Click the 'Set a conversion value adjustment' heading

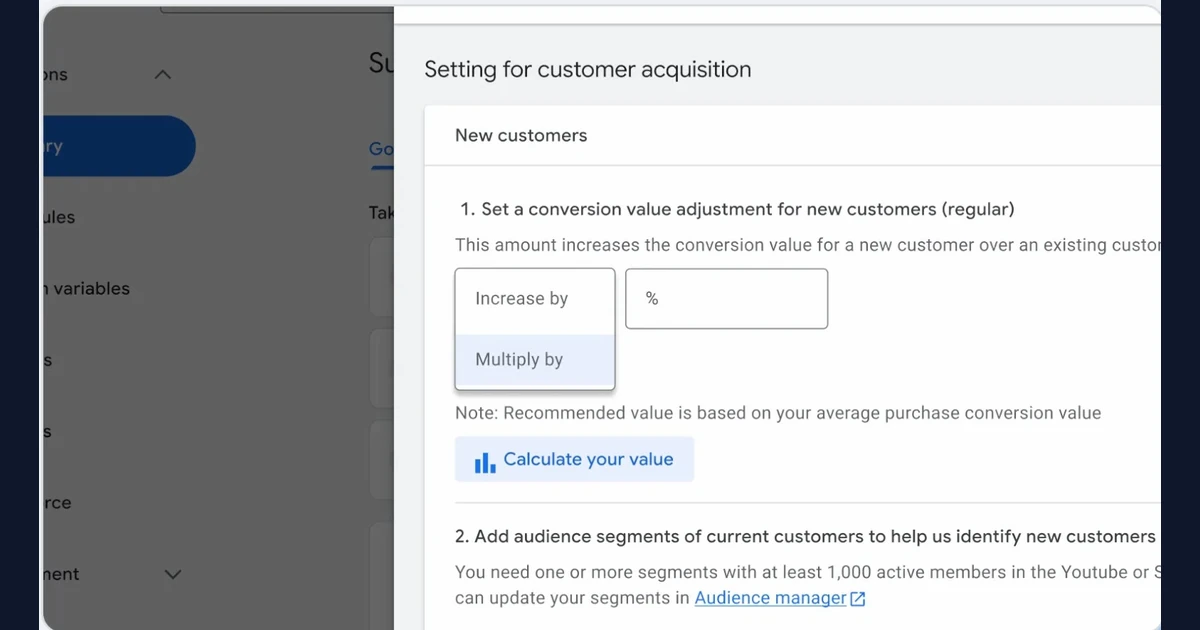[737, 209]
